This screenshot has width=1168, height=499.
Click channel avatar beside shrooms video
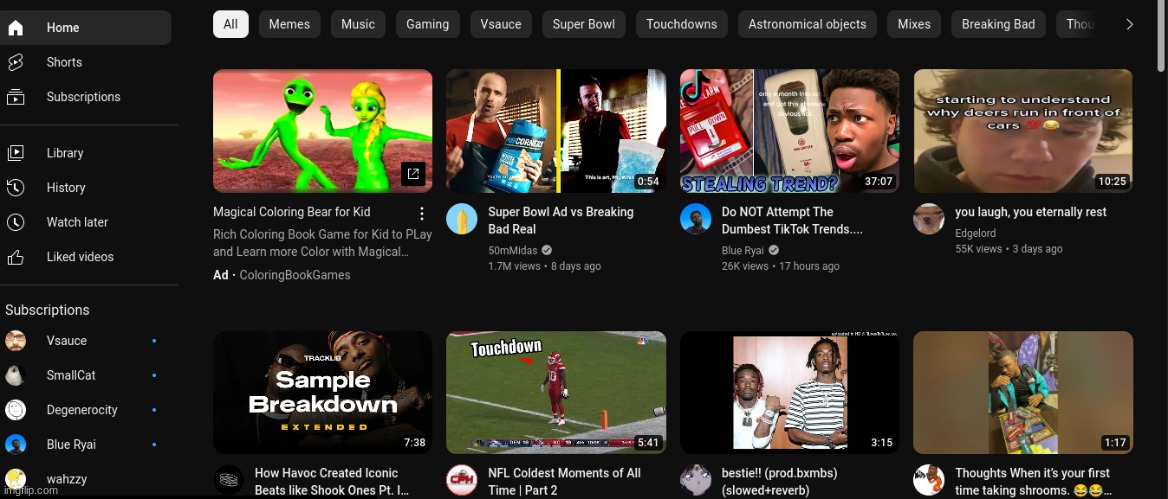coord(929,480)
